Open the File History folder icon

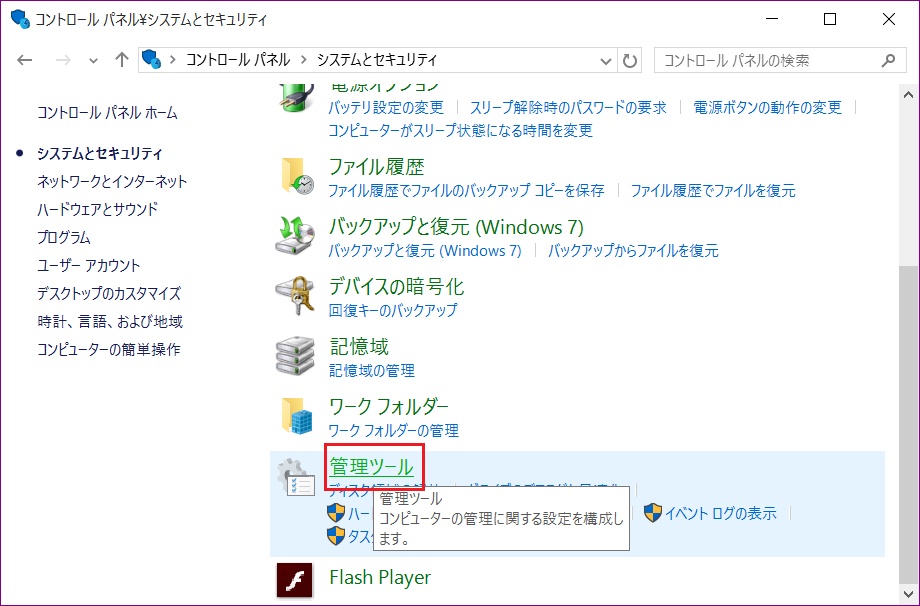(x=296, y=176)
